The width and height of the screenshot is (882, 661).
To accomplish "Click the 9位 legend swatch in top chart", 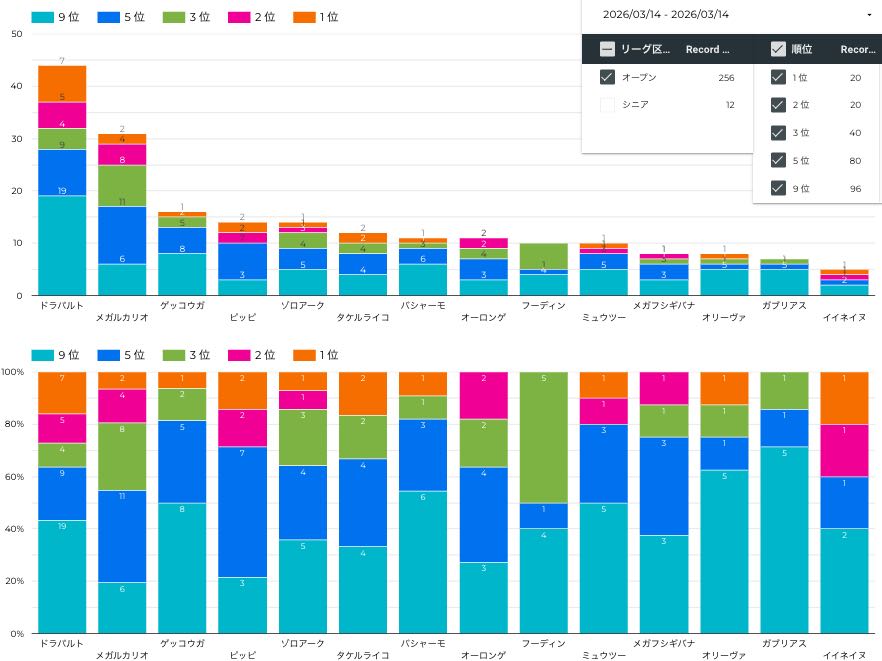I will (x=43, y=17).
